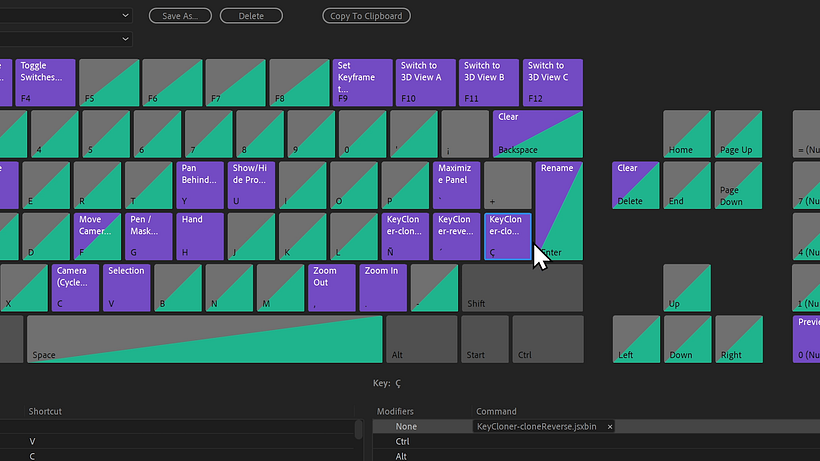Select the Alt key on keyboard
The width and height of the screenshot is (820, 461).
pos(422,339)
